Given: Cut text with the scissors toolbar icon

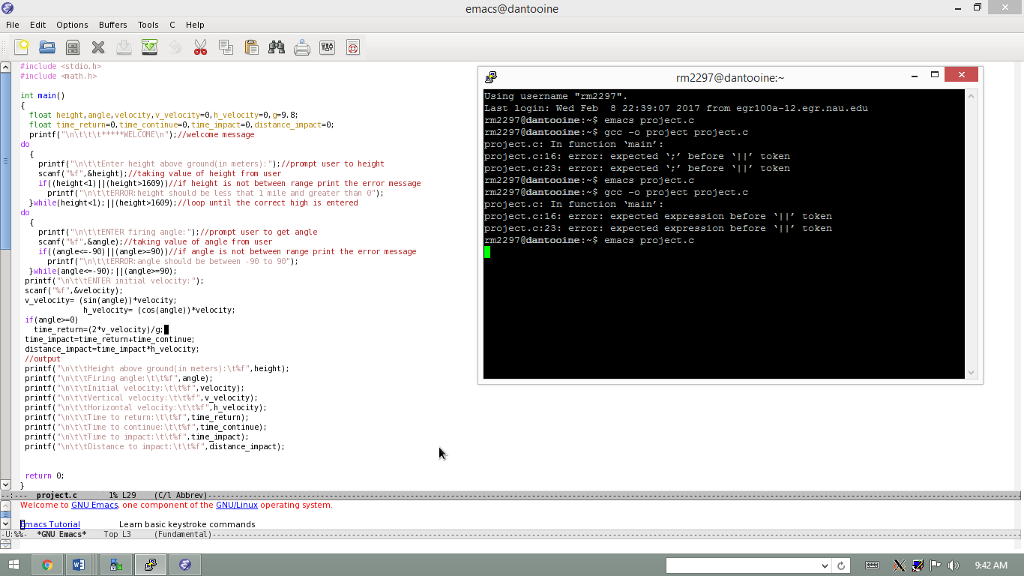Looking at the screenshot, I should (x=199, y=46).
